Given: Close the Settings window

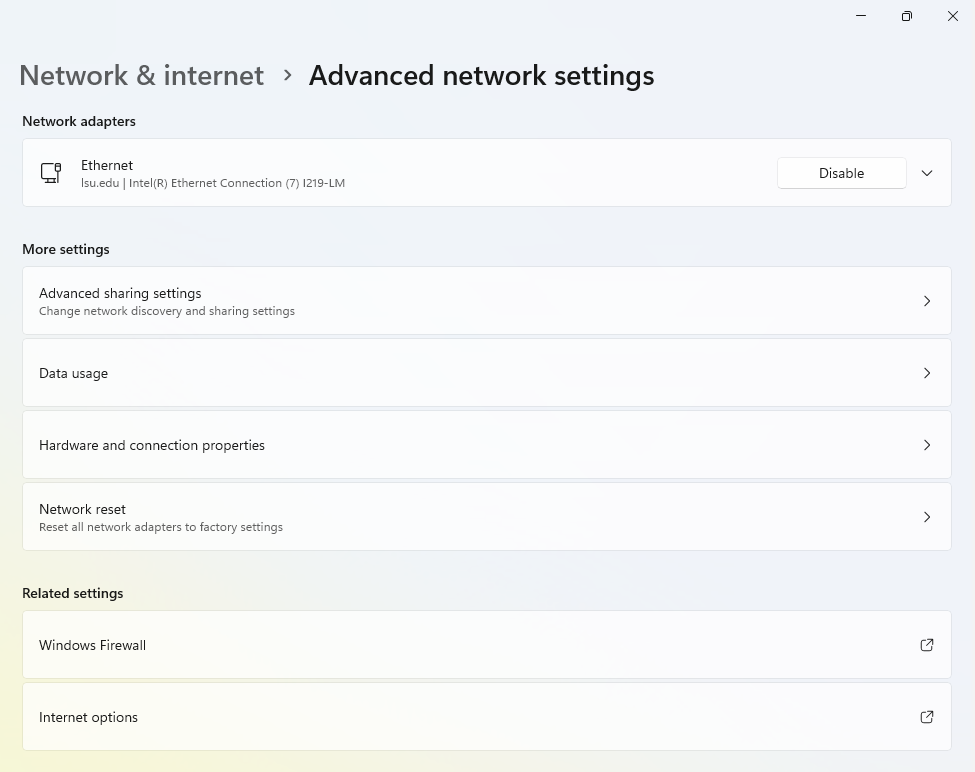Looking at the screenshot, I should pos(953,16).
